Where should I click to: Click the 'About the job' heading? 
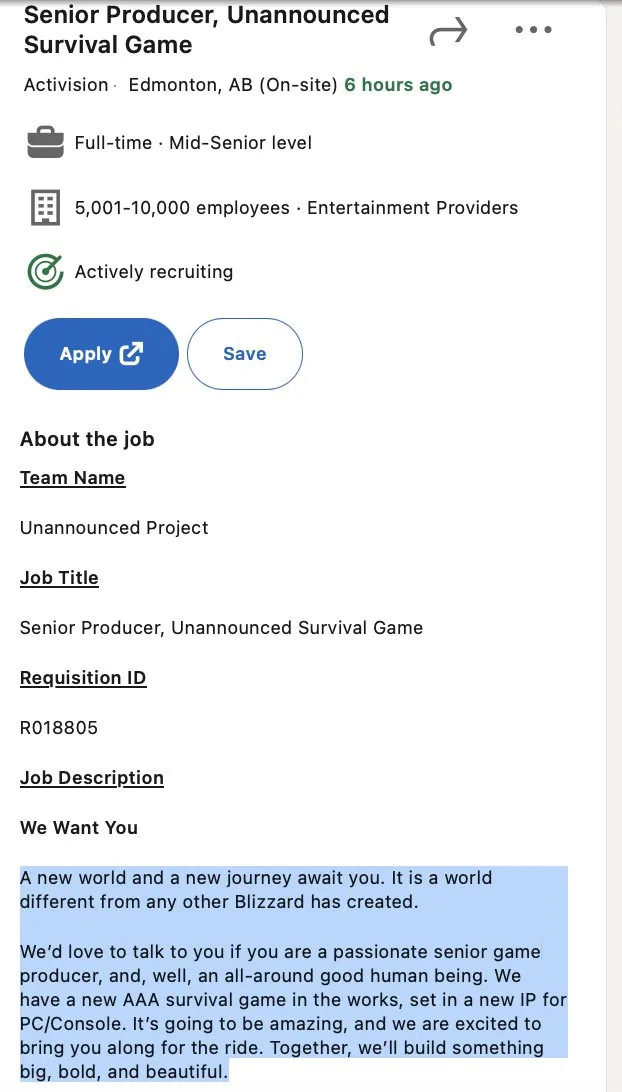click(x=87, y=439)
